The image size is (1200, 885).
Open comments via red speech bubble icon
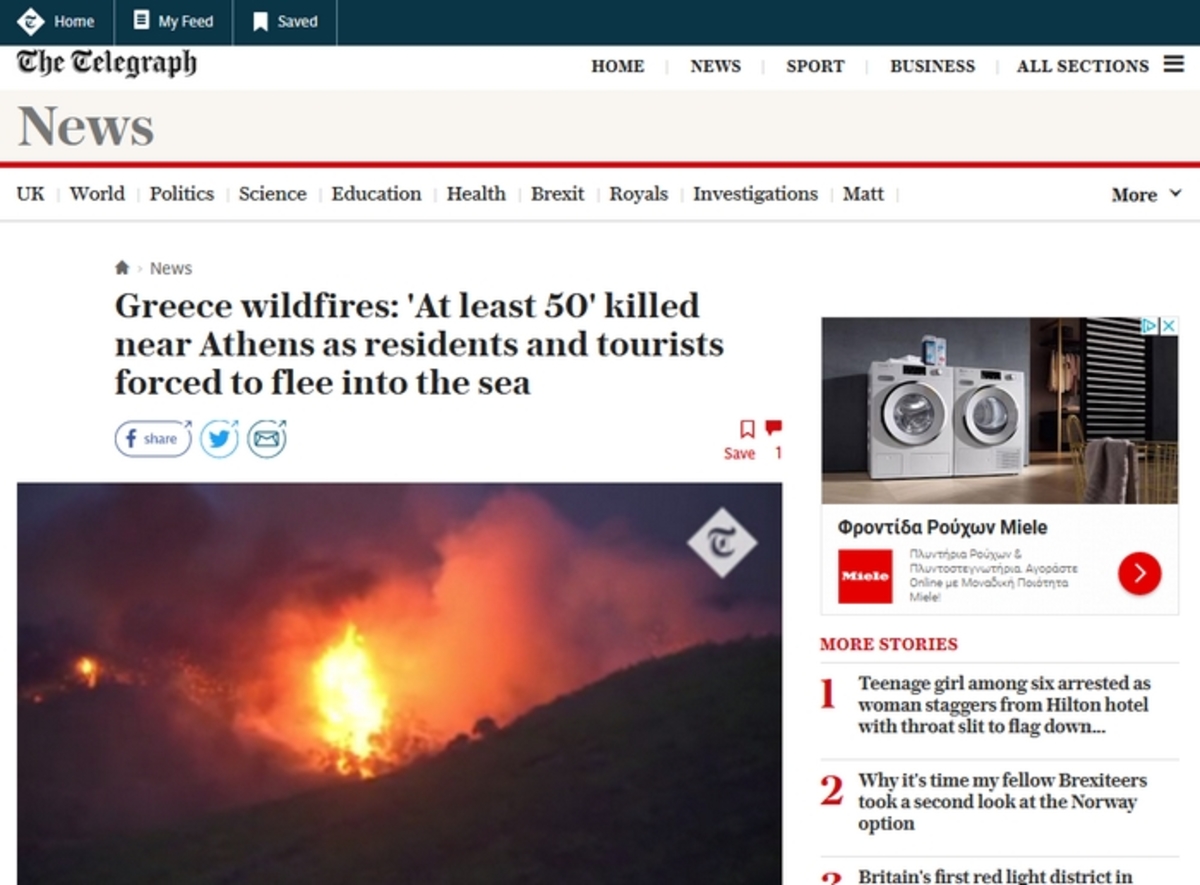pos(773,428)
